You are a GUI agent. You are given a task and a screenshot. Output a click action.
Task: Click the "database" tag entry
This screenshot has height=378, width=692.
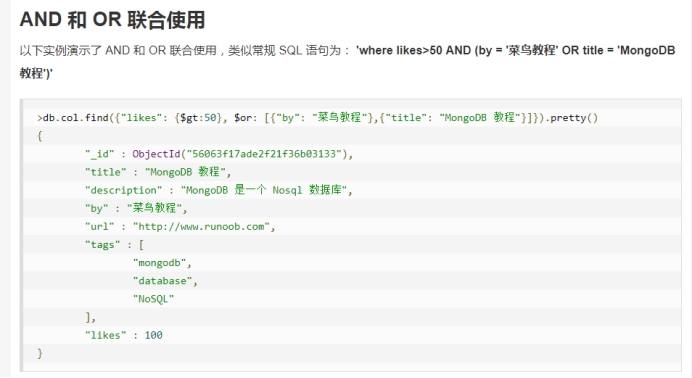[x=162, y=281]
